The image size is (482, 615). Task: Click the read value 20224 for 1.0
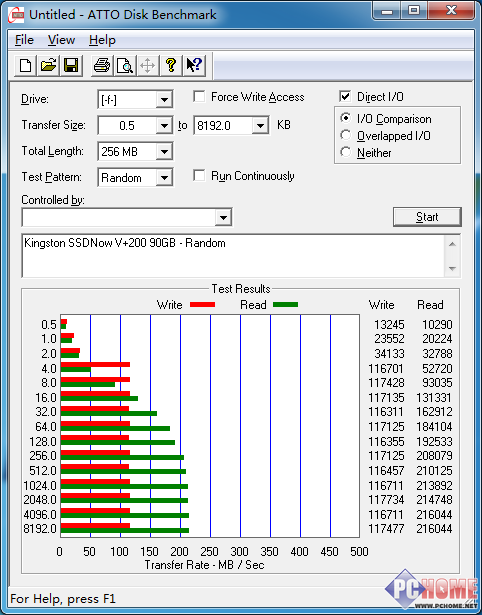(437, 339)
